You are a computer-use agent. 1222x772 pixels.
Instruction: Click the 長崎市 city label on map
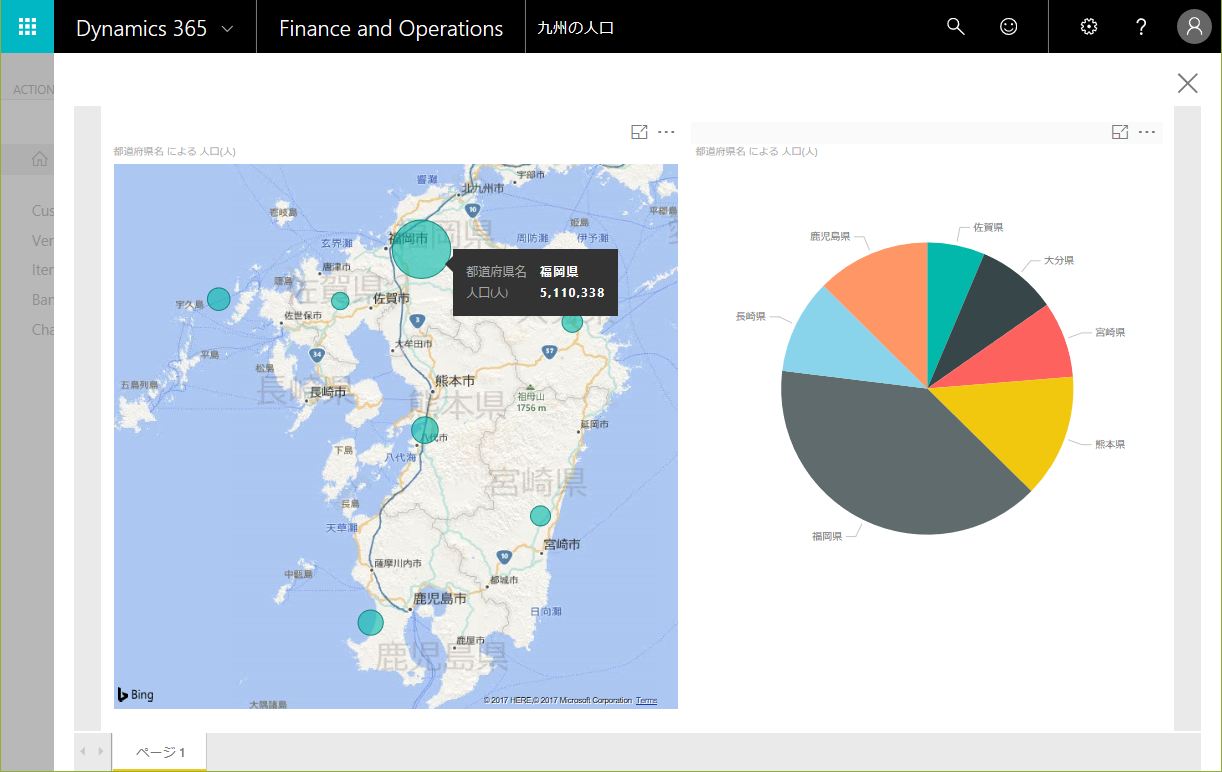tap(328, 392)
